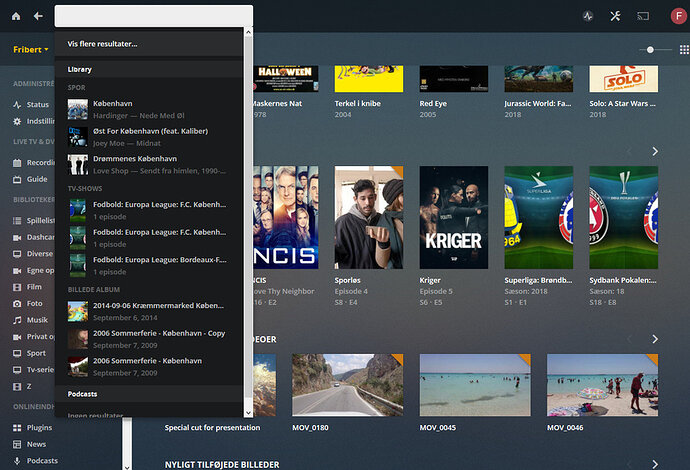The image size is (690, 470).
Task: Open Red Eye movie poster
Action: [454, 79]
